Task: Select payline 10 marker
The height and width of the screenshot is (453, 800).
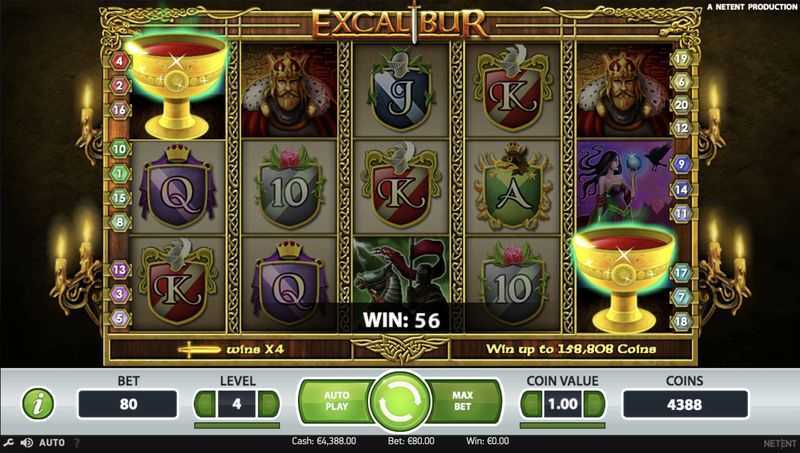Action: point(119,149)
